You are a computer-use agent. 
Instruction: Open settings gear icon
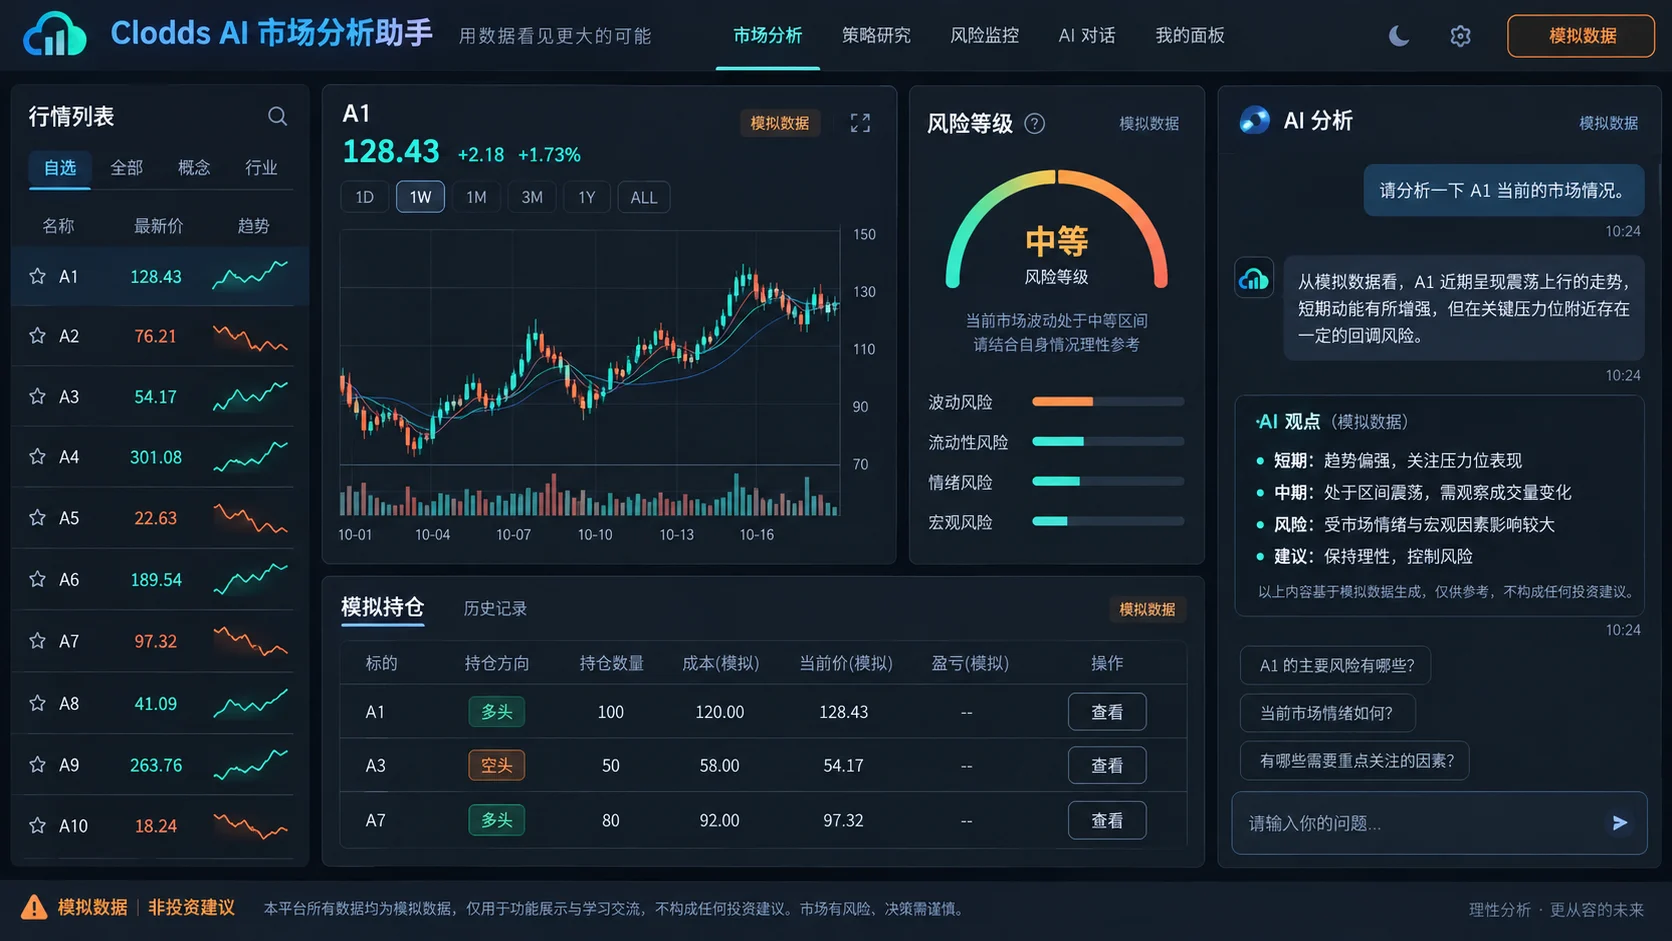[1460, 36]
